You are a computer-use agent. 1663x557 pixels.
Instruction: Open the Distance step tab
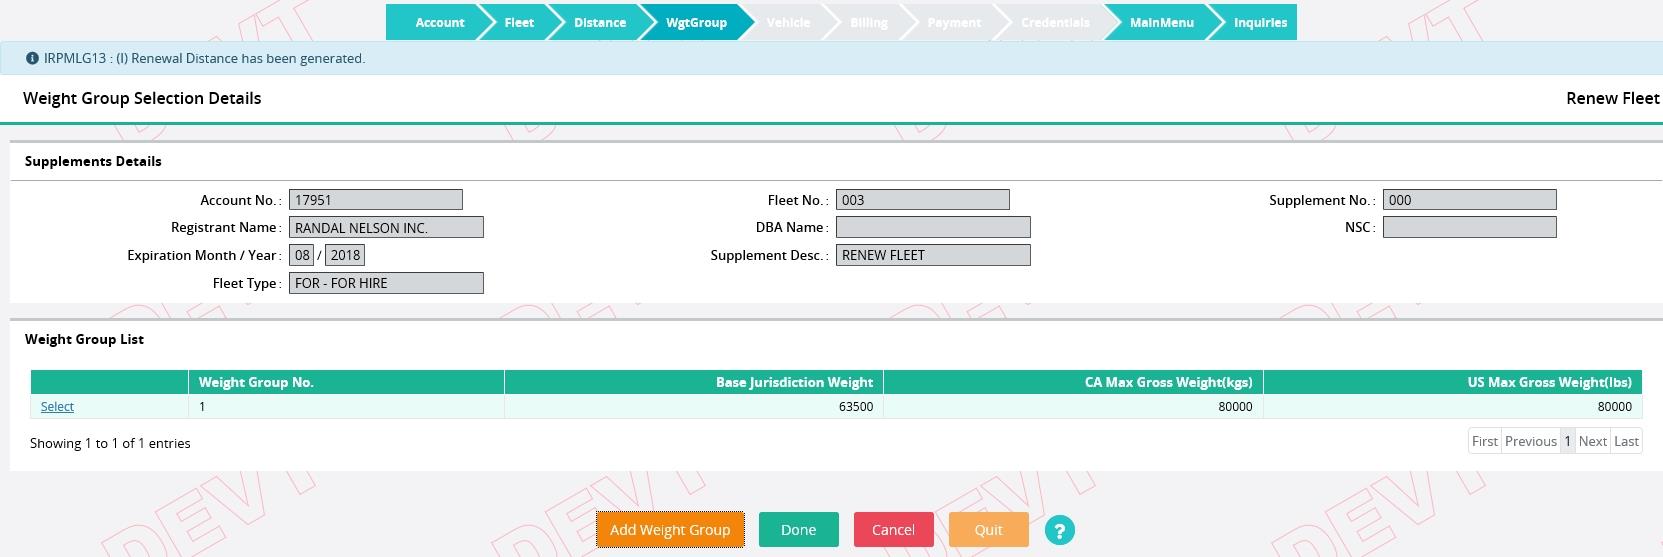pos(599,22)
